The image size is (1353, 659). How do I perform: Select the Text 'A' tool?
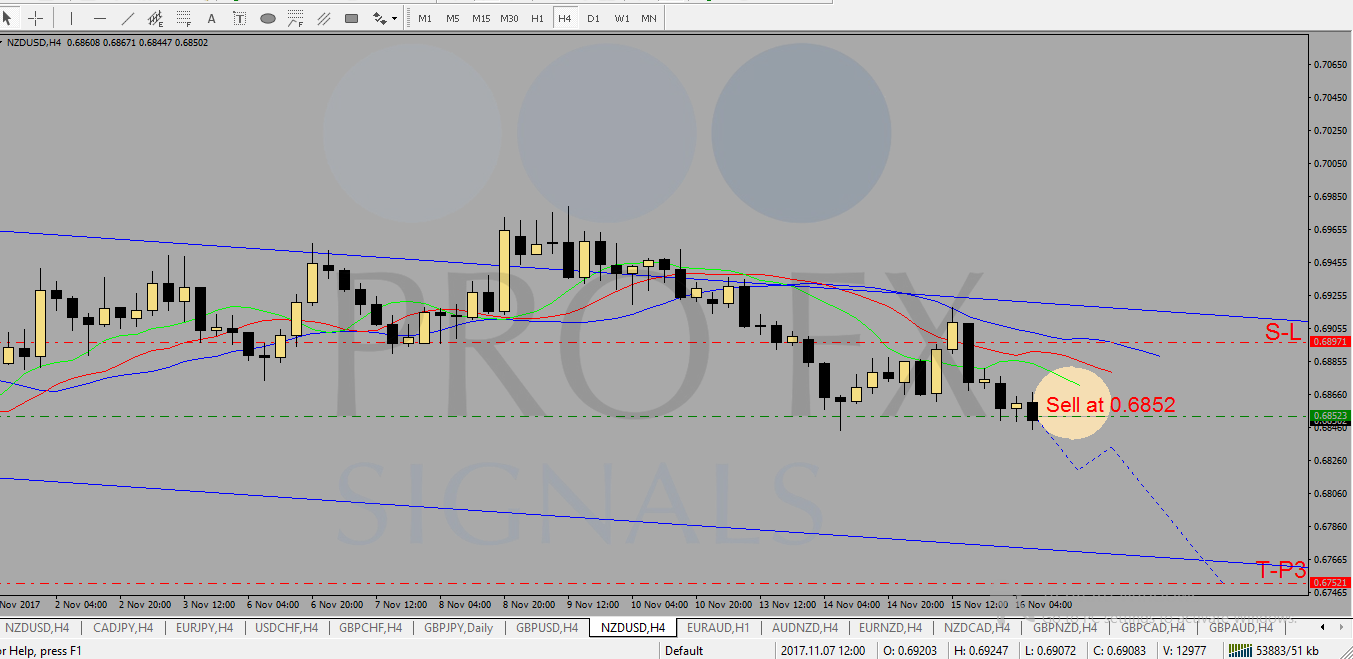coord(211,18)
